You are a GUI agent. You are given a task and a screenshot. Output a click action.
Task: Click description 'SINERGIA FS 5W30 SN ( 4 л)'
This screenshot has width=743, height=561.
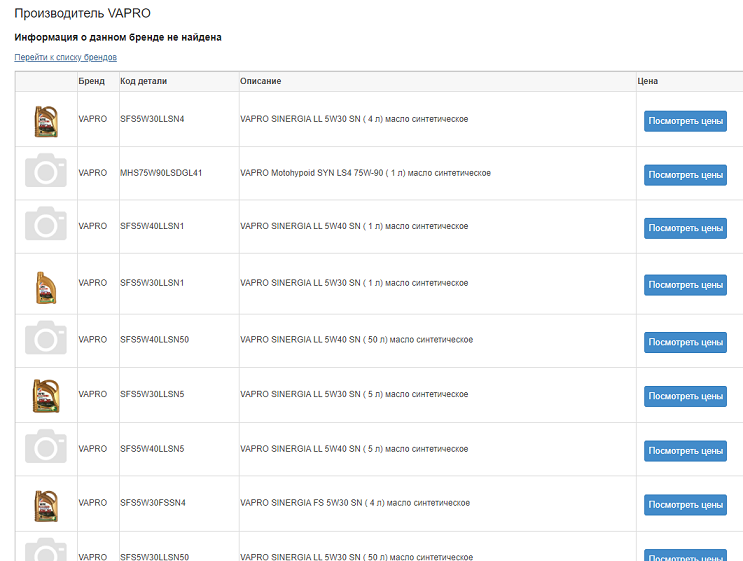pos(328,503)
